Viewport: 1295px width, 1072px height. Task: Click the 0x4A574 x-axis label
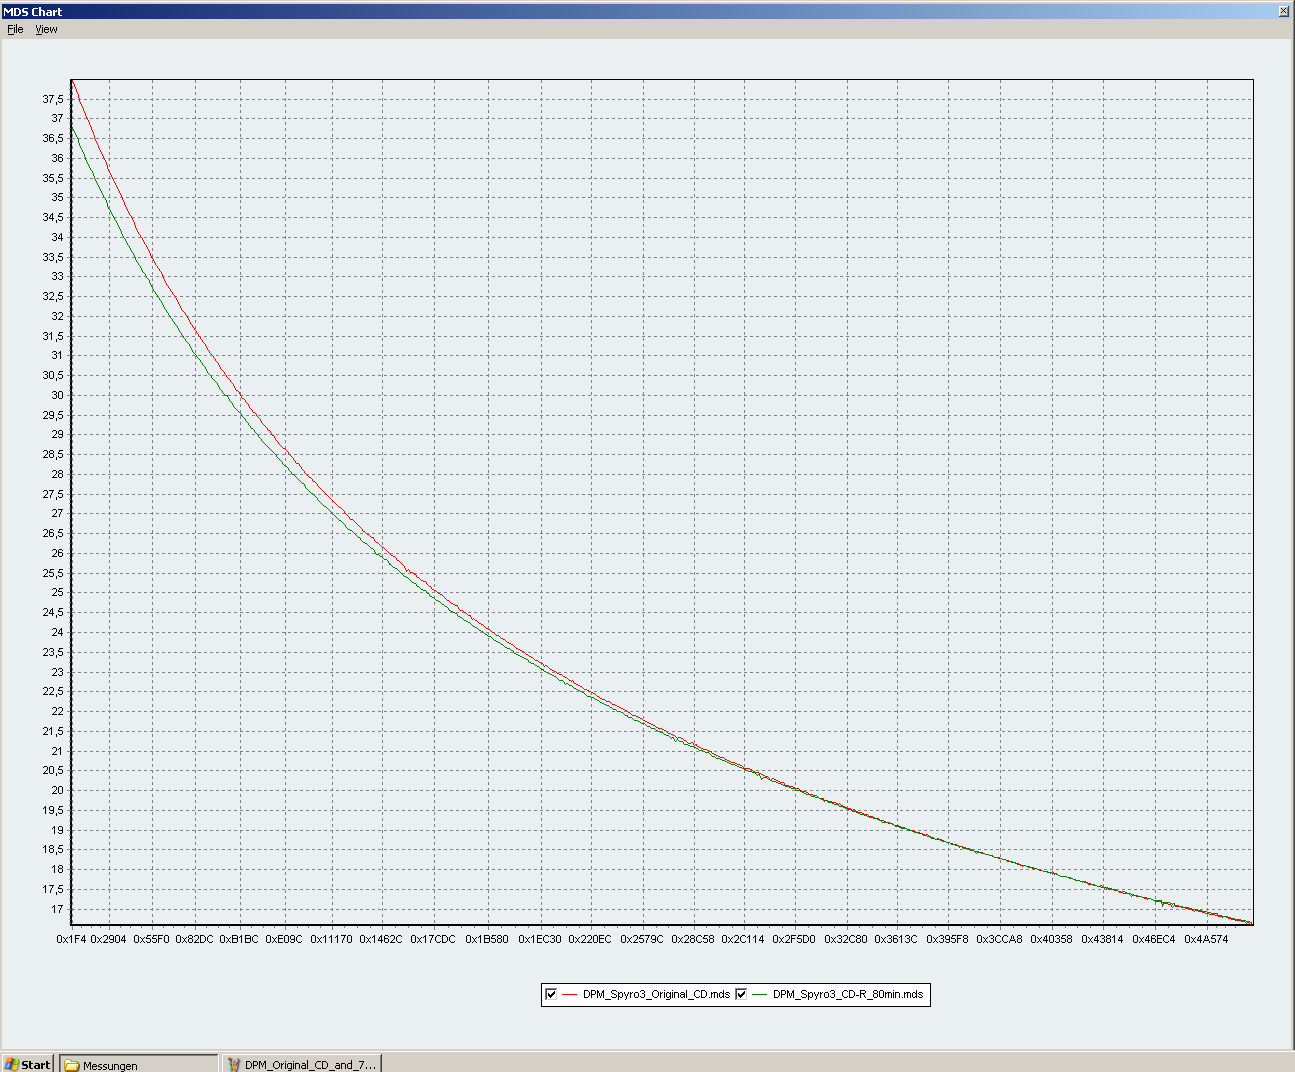(1206, 939)
